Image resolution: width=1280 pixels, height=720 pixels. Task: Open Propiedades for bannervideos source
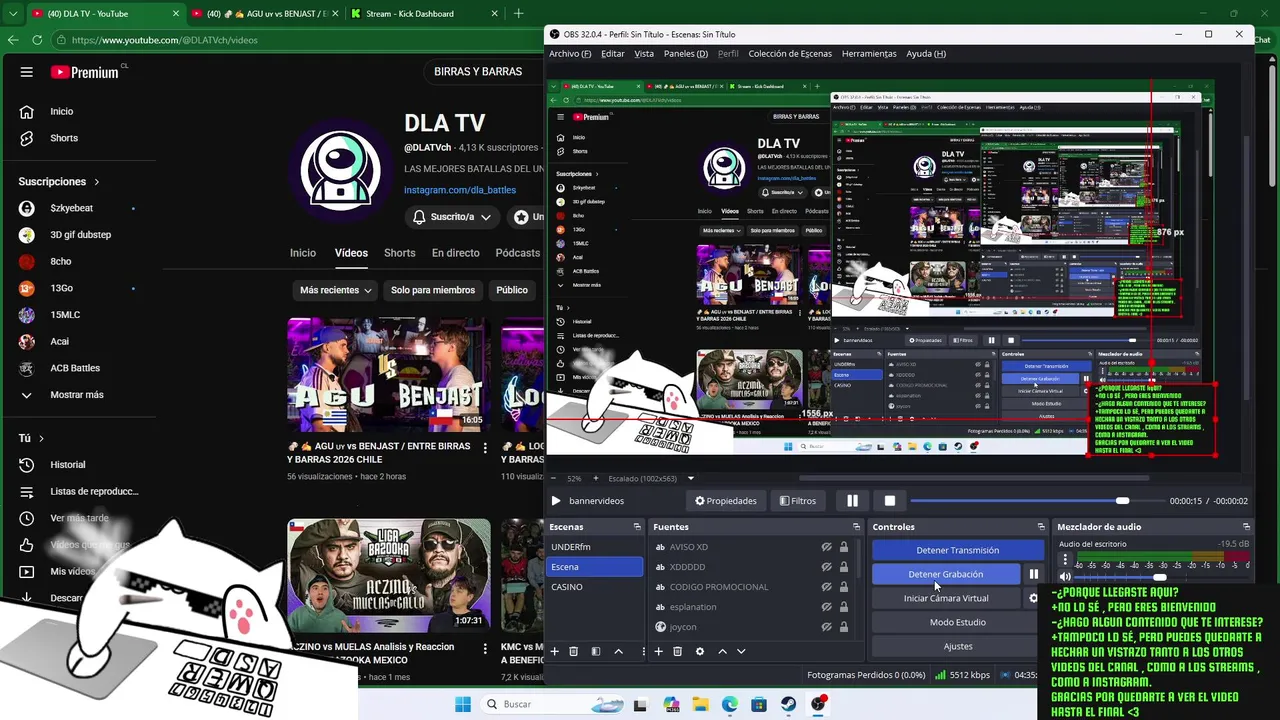tap(726, 501)
